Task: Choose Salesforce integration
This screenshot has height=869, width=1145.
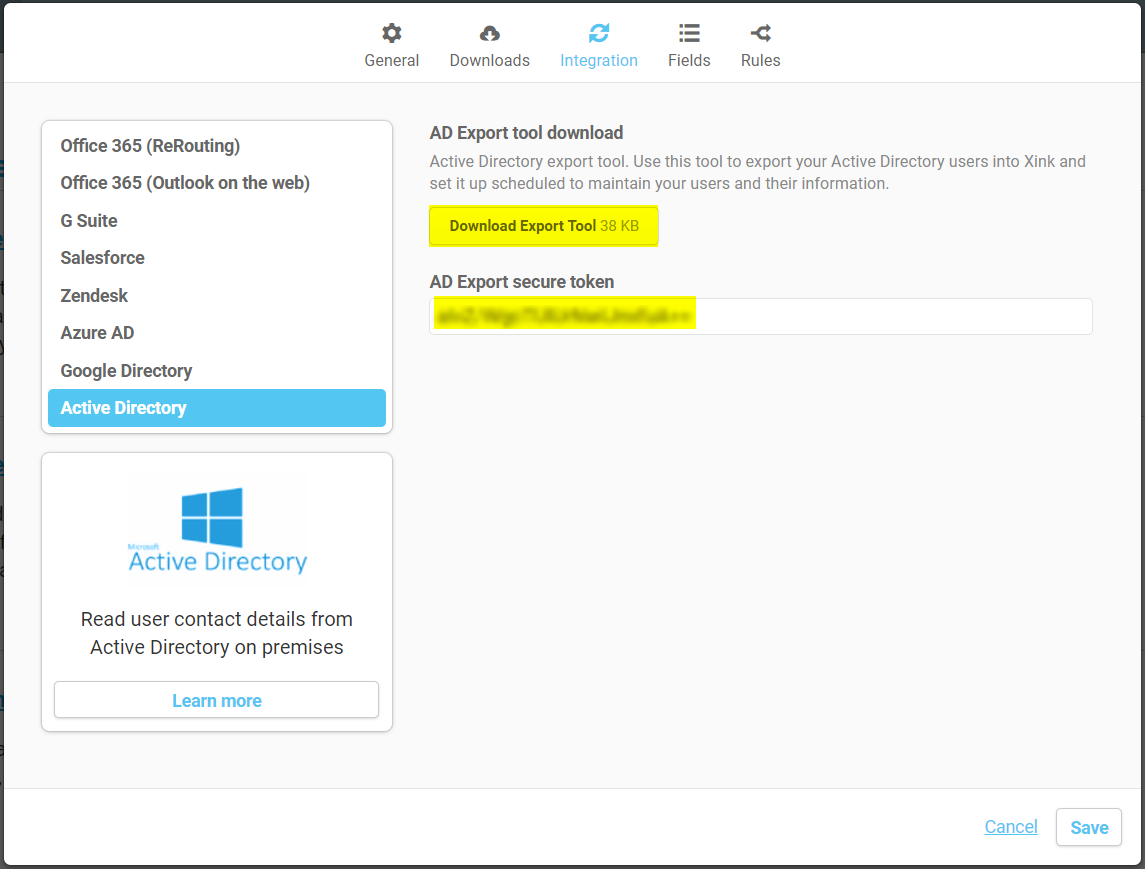Action: pyautogui.click(x=217, y=258)
